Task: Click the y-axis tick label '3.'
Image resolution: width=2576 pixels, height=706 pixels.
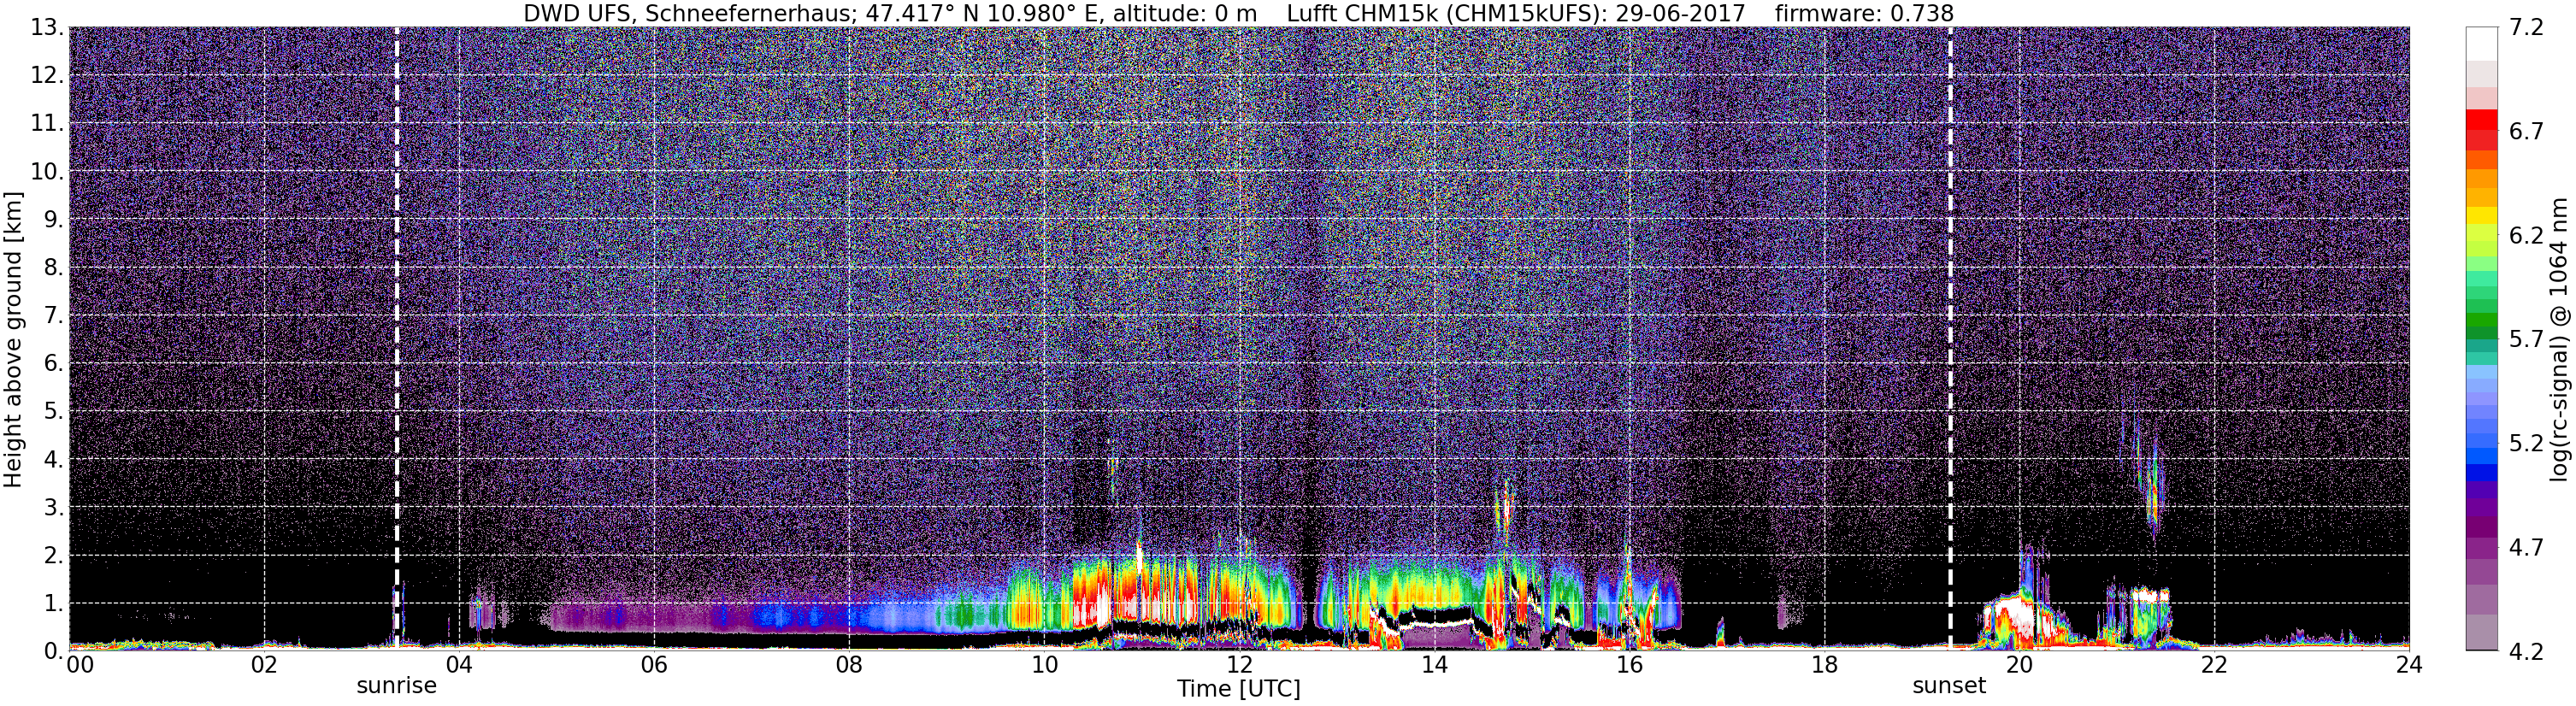Action: point(53,508)
